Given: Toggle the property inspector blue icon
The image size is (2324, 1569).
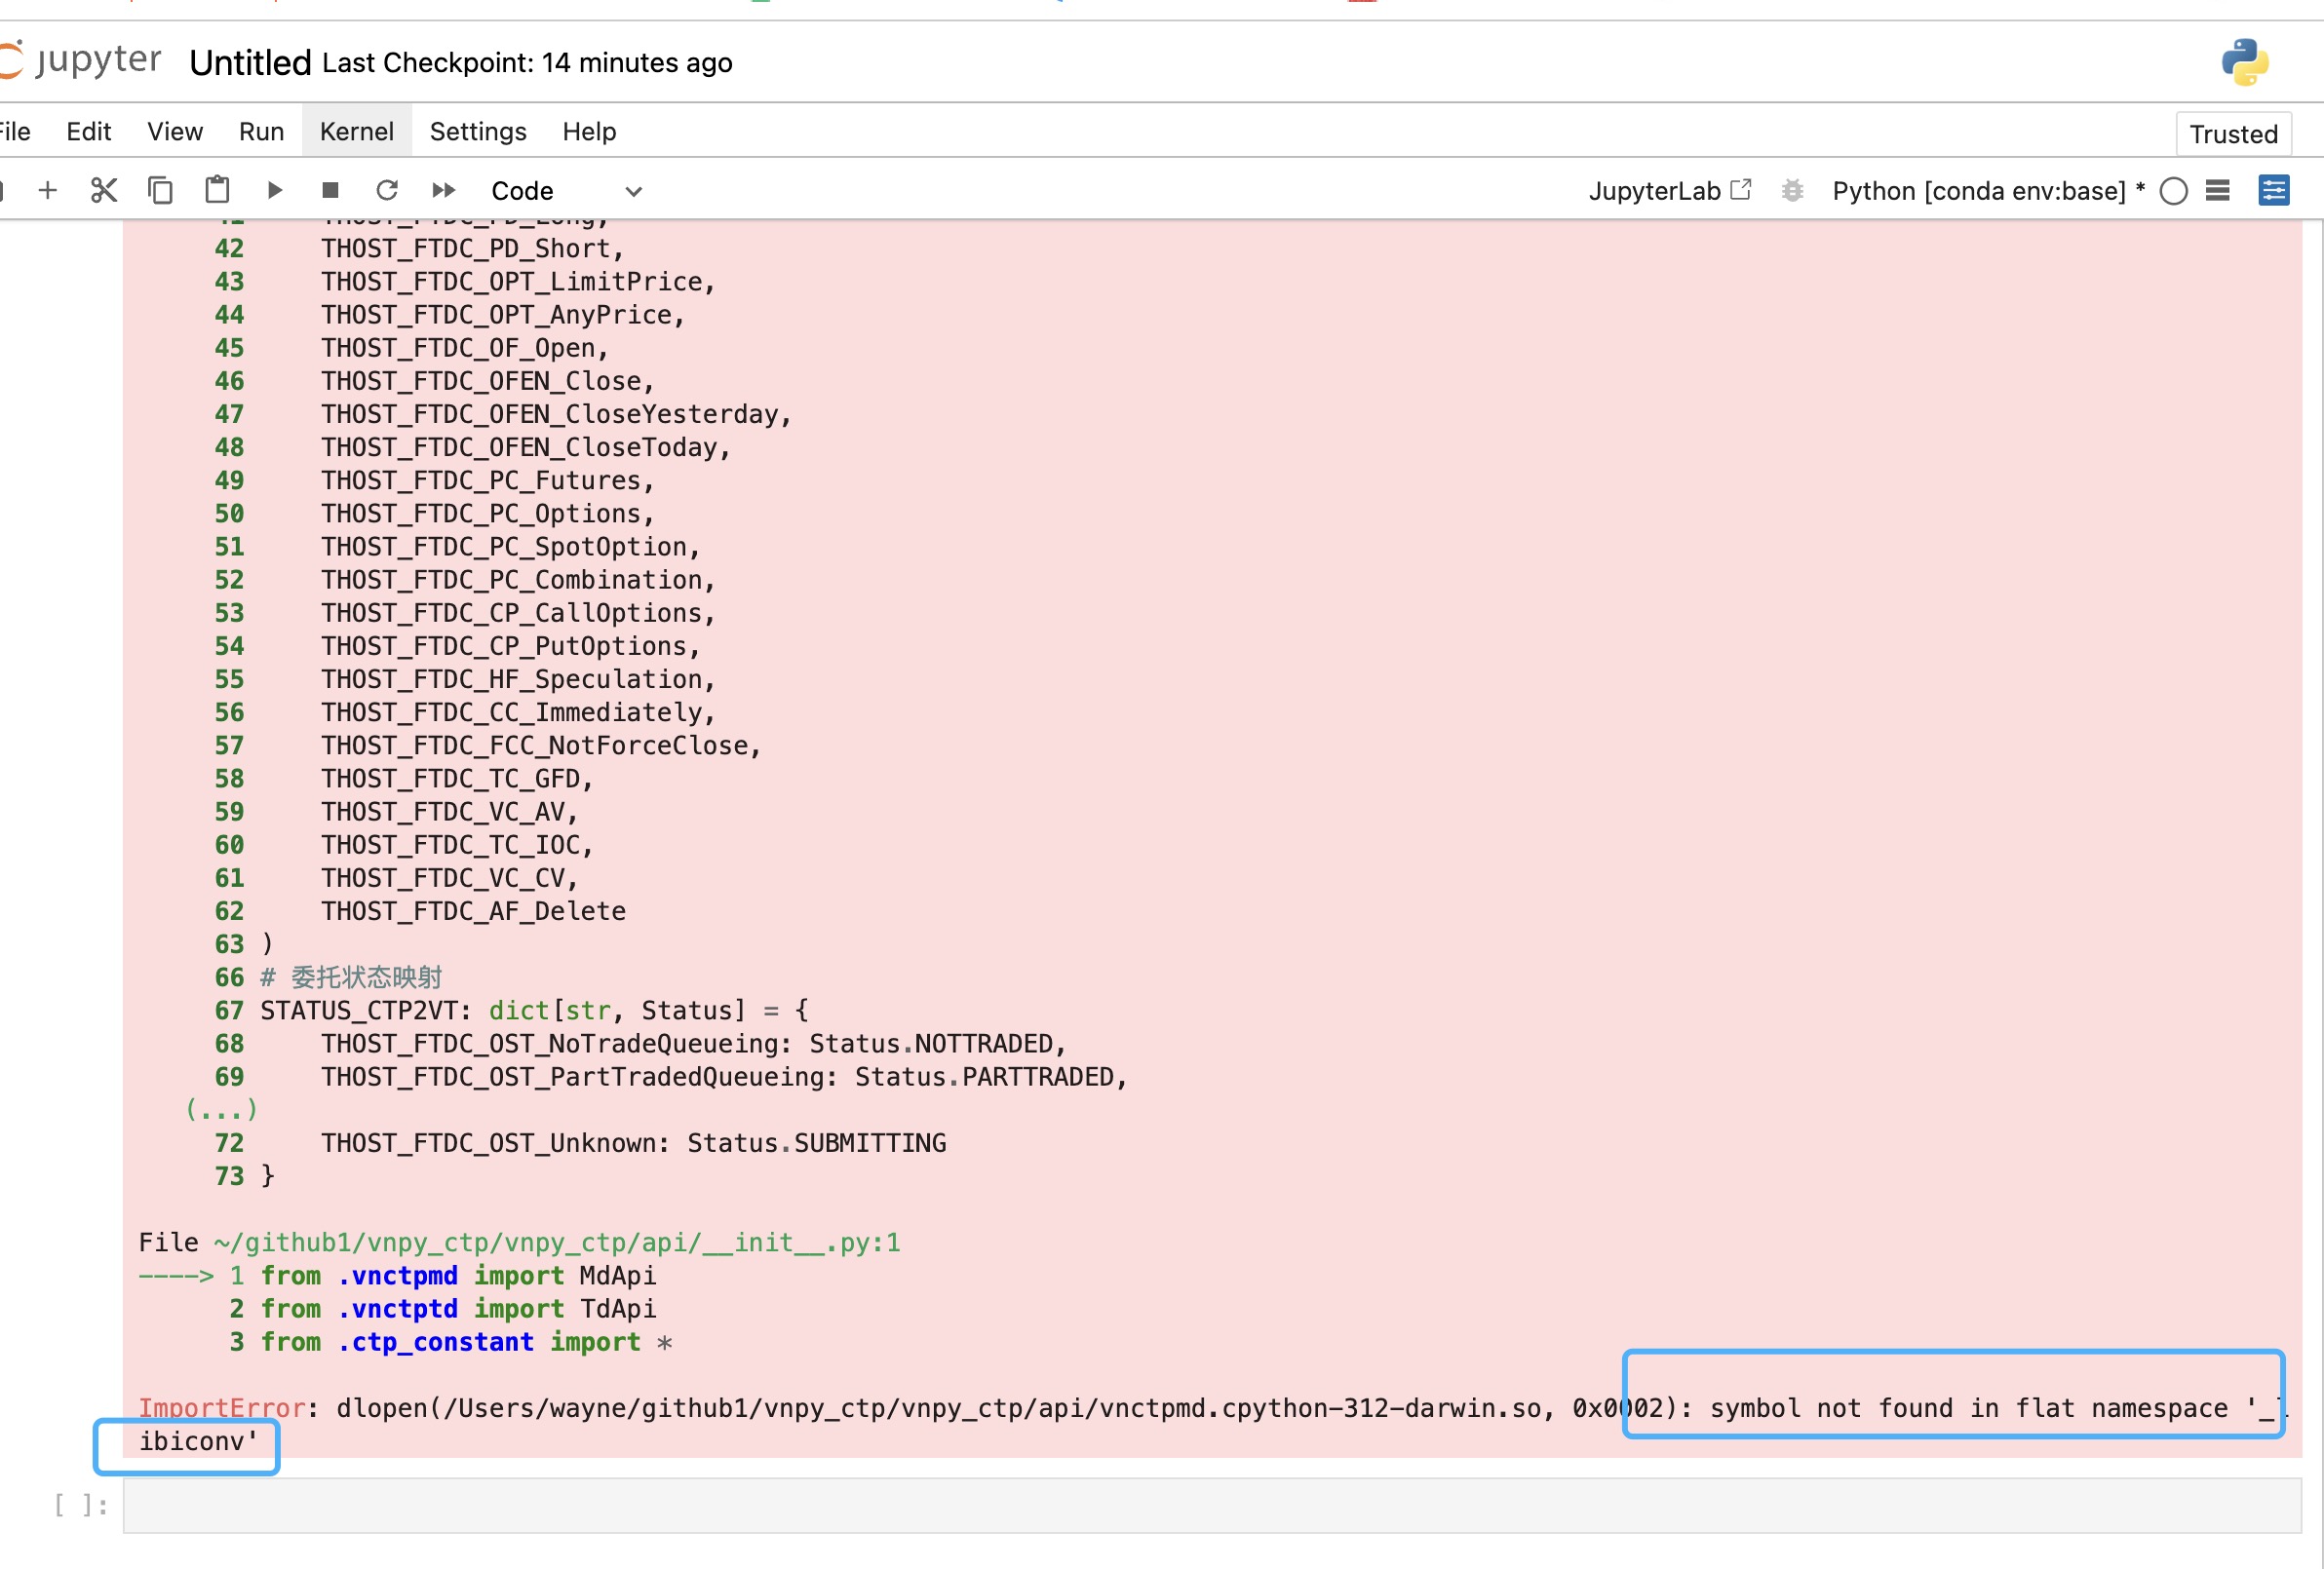Looking at the screenshot, I should 2273,190.
